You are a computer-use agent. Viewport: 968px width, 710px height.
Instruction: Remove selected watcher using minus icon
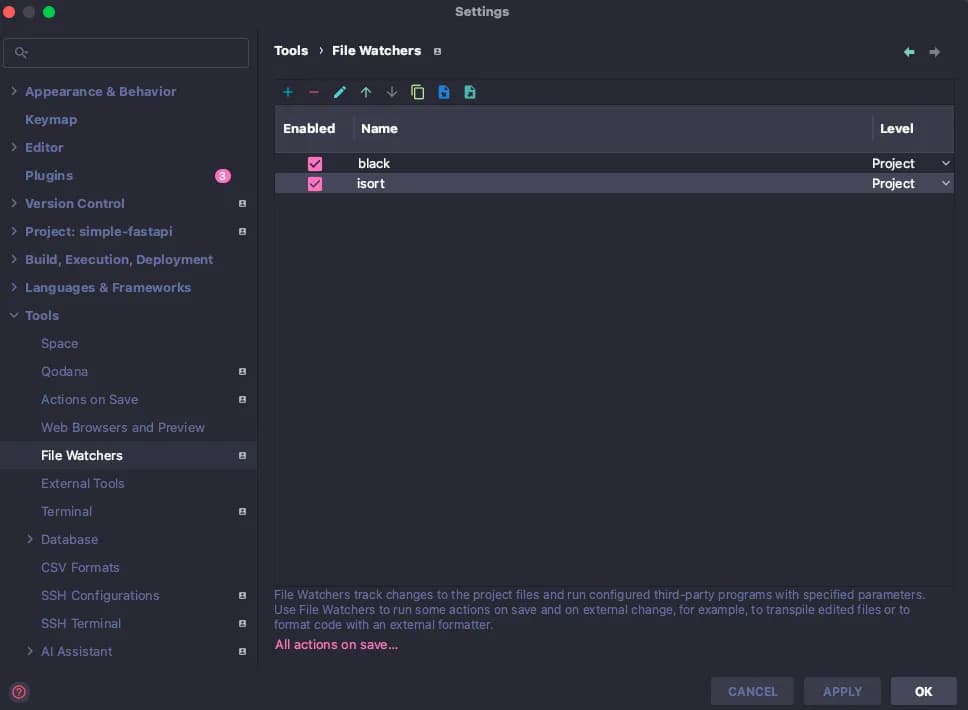point(314,93)
